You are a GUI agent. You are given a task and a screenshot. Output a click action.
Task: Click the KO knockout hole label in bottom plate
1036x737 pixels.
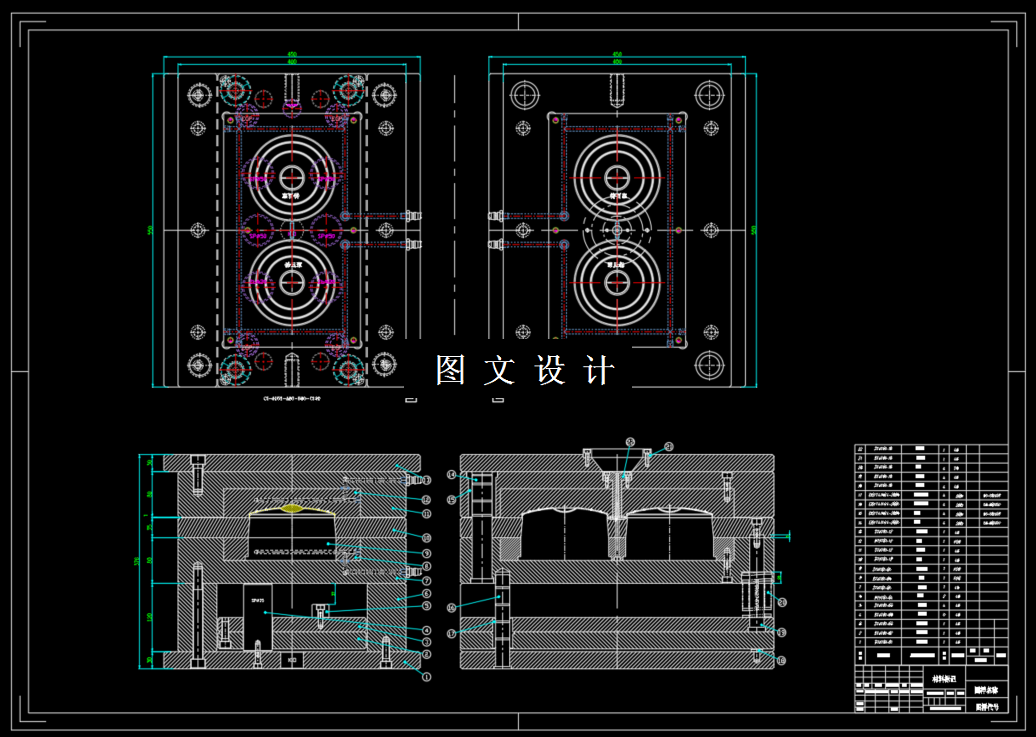coord(292,659)
